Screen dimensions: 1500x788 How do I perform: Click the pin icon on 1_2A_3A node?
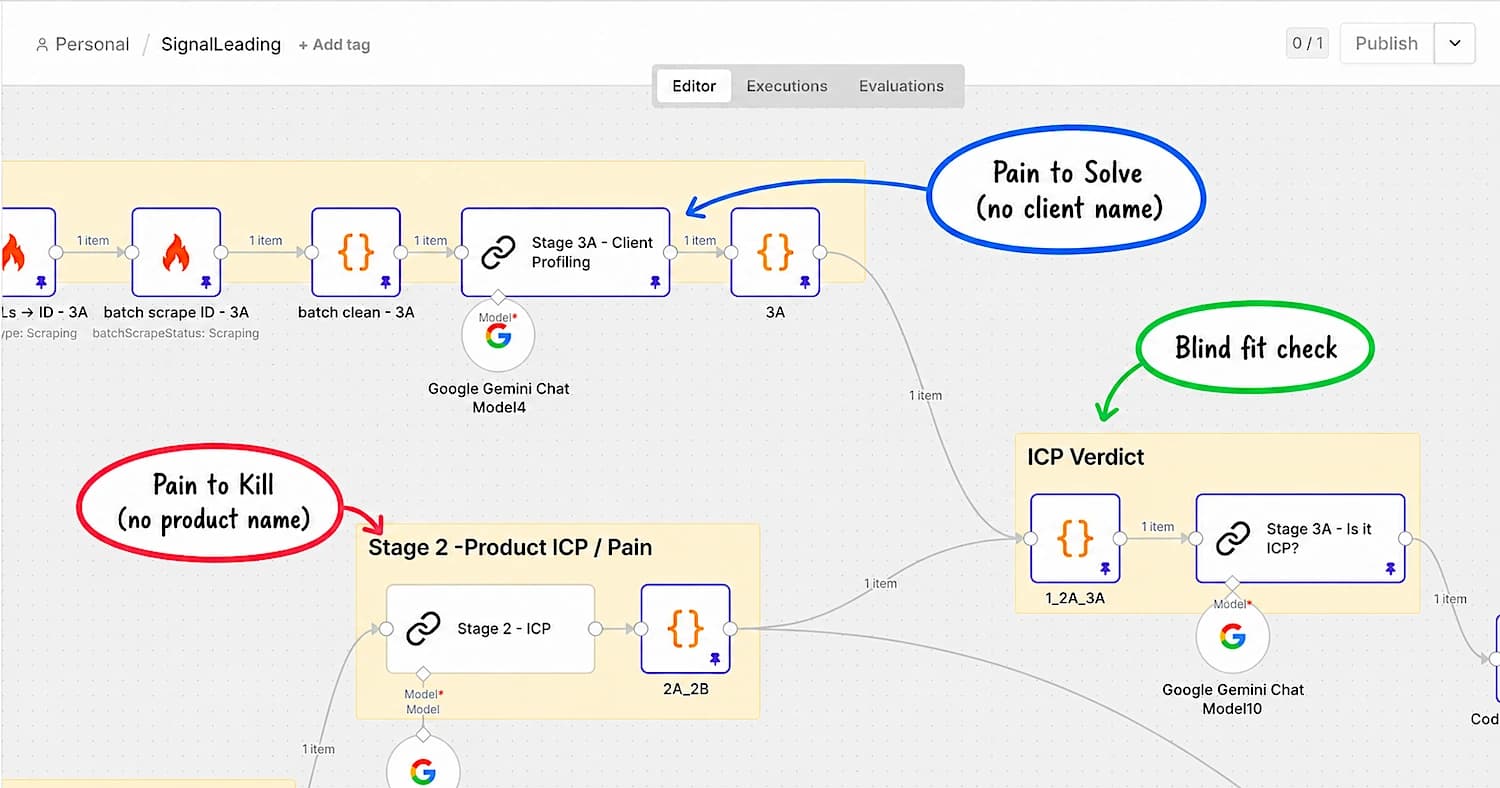(1105, 569)
